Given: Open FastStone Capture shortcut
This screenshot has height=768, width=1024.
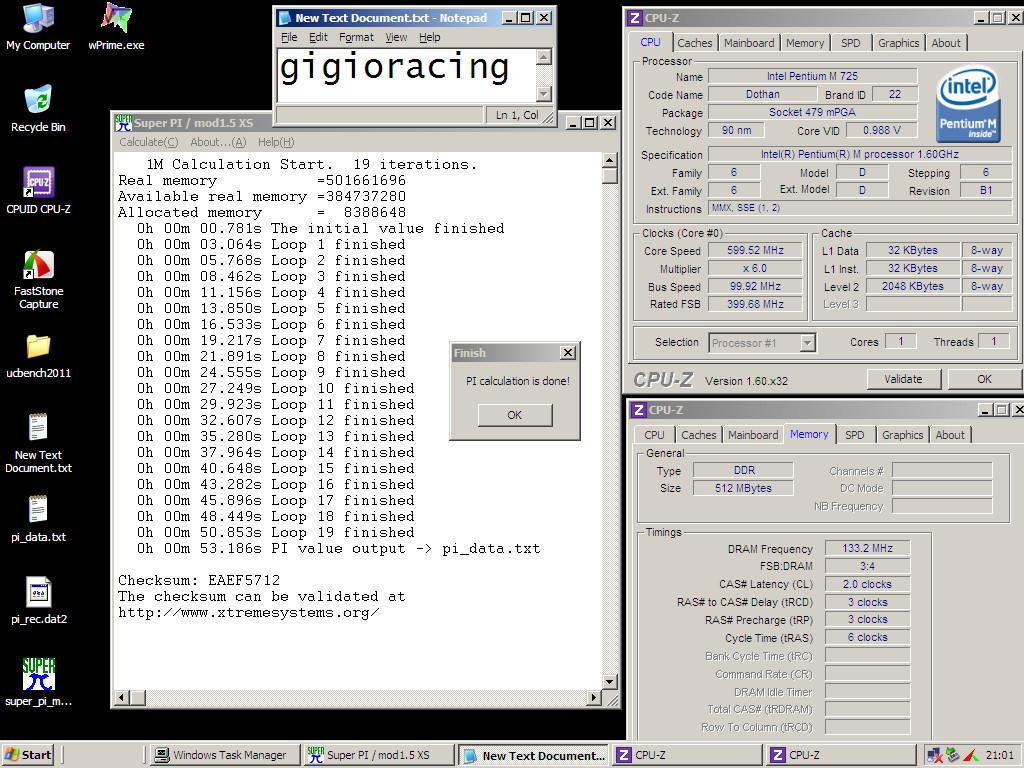Looking at the screenshot, I should pos(38,280).
